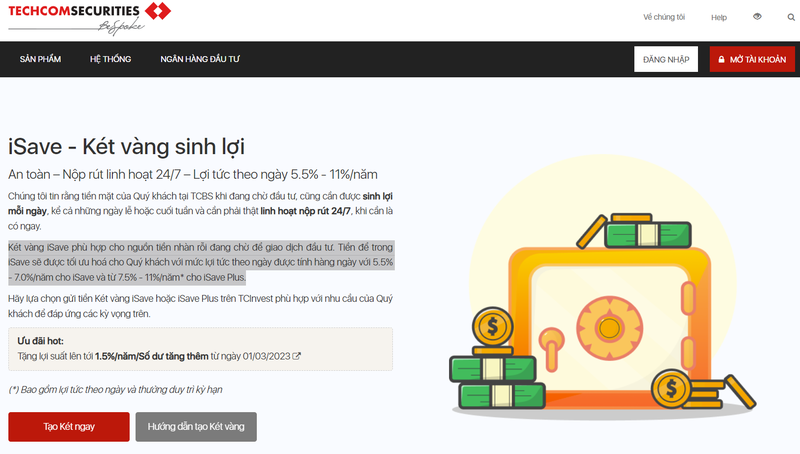The image size is (800, 454).
Task: Click the padlock icon on Mở Tài Khoản
Action: (x=721, y=60)
